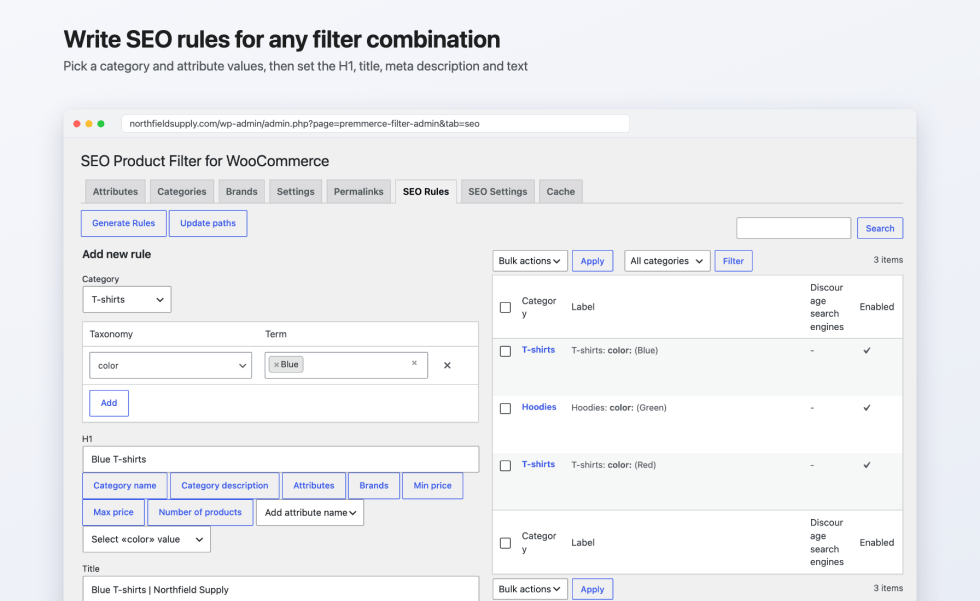The height and width of the screenshot is (601, 980).
Task: Switch to the Cache tab
Action: click(x=561, y=192)
